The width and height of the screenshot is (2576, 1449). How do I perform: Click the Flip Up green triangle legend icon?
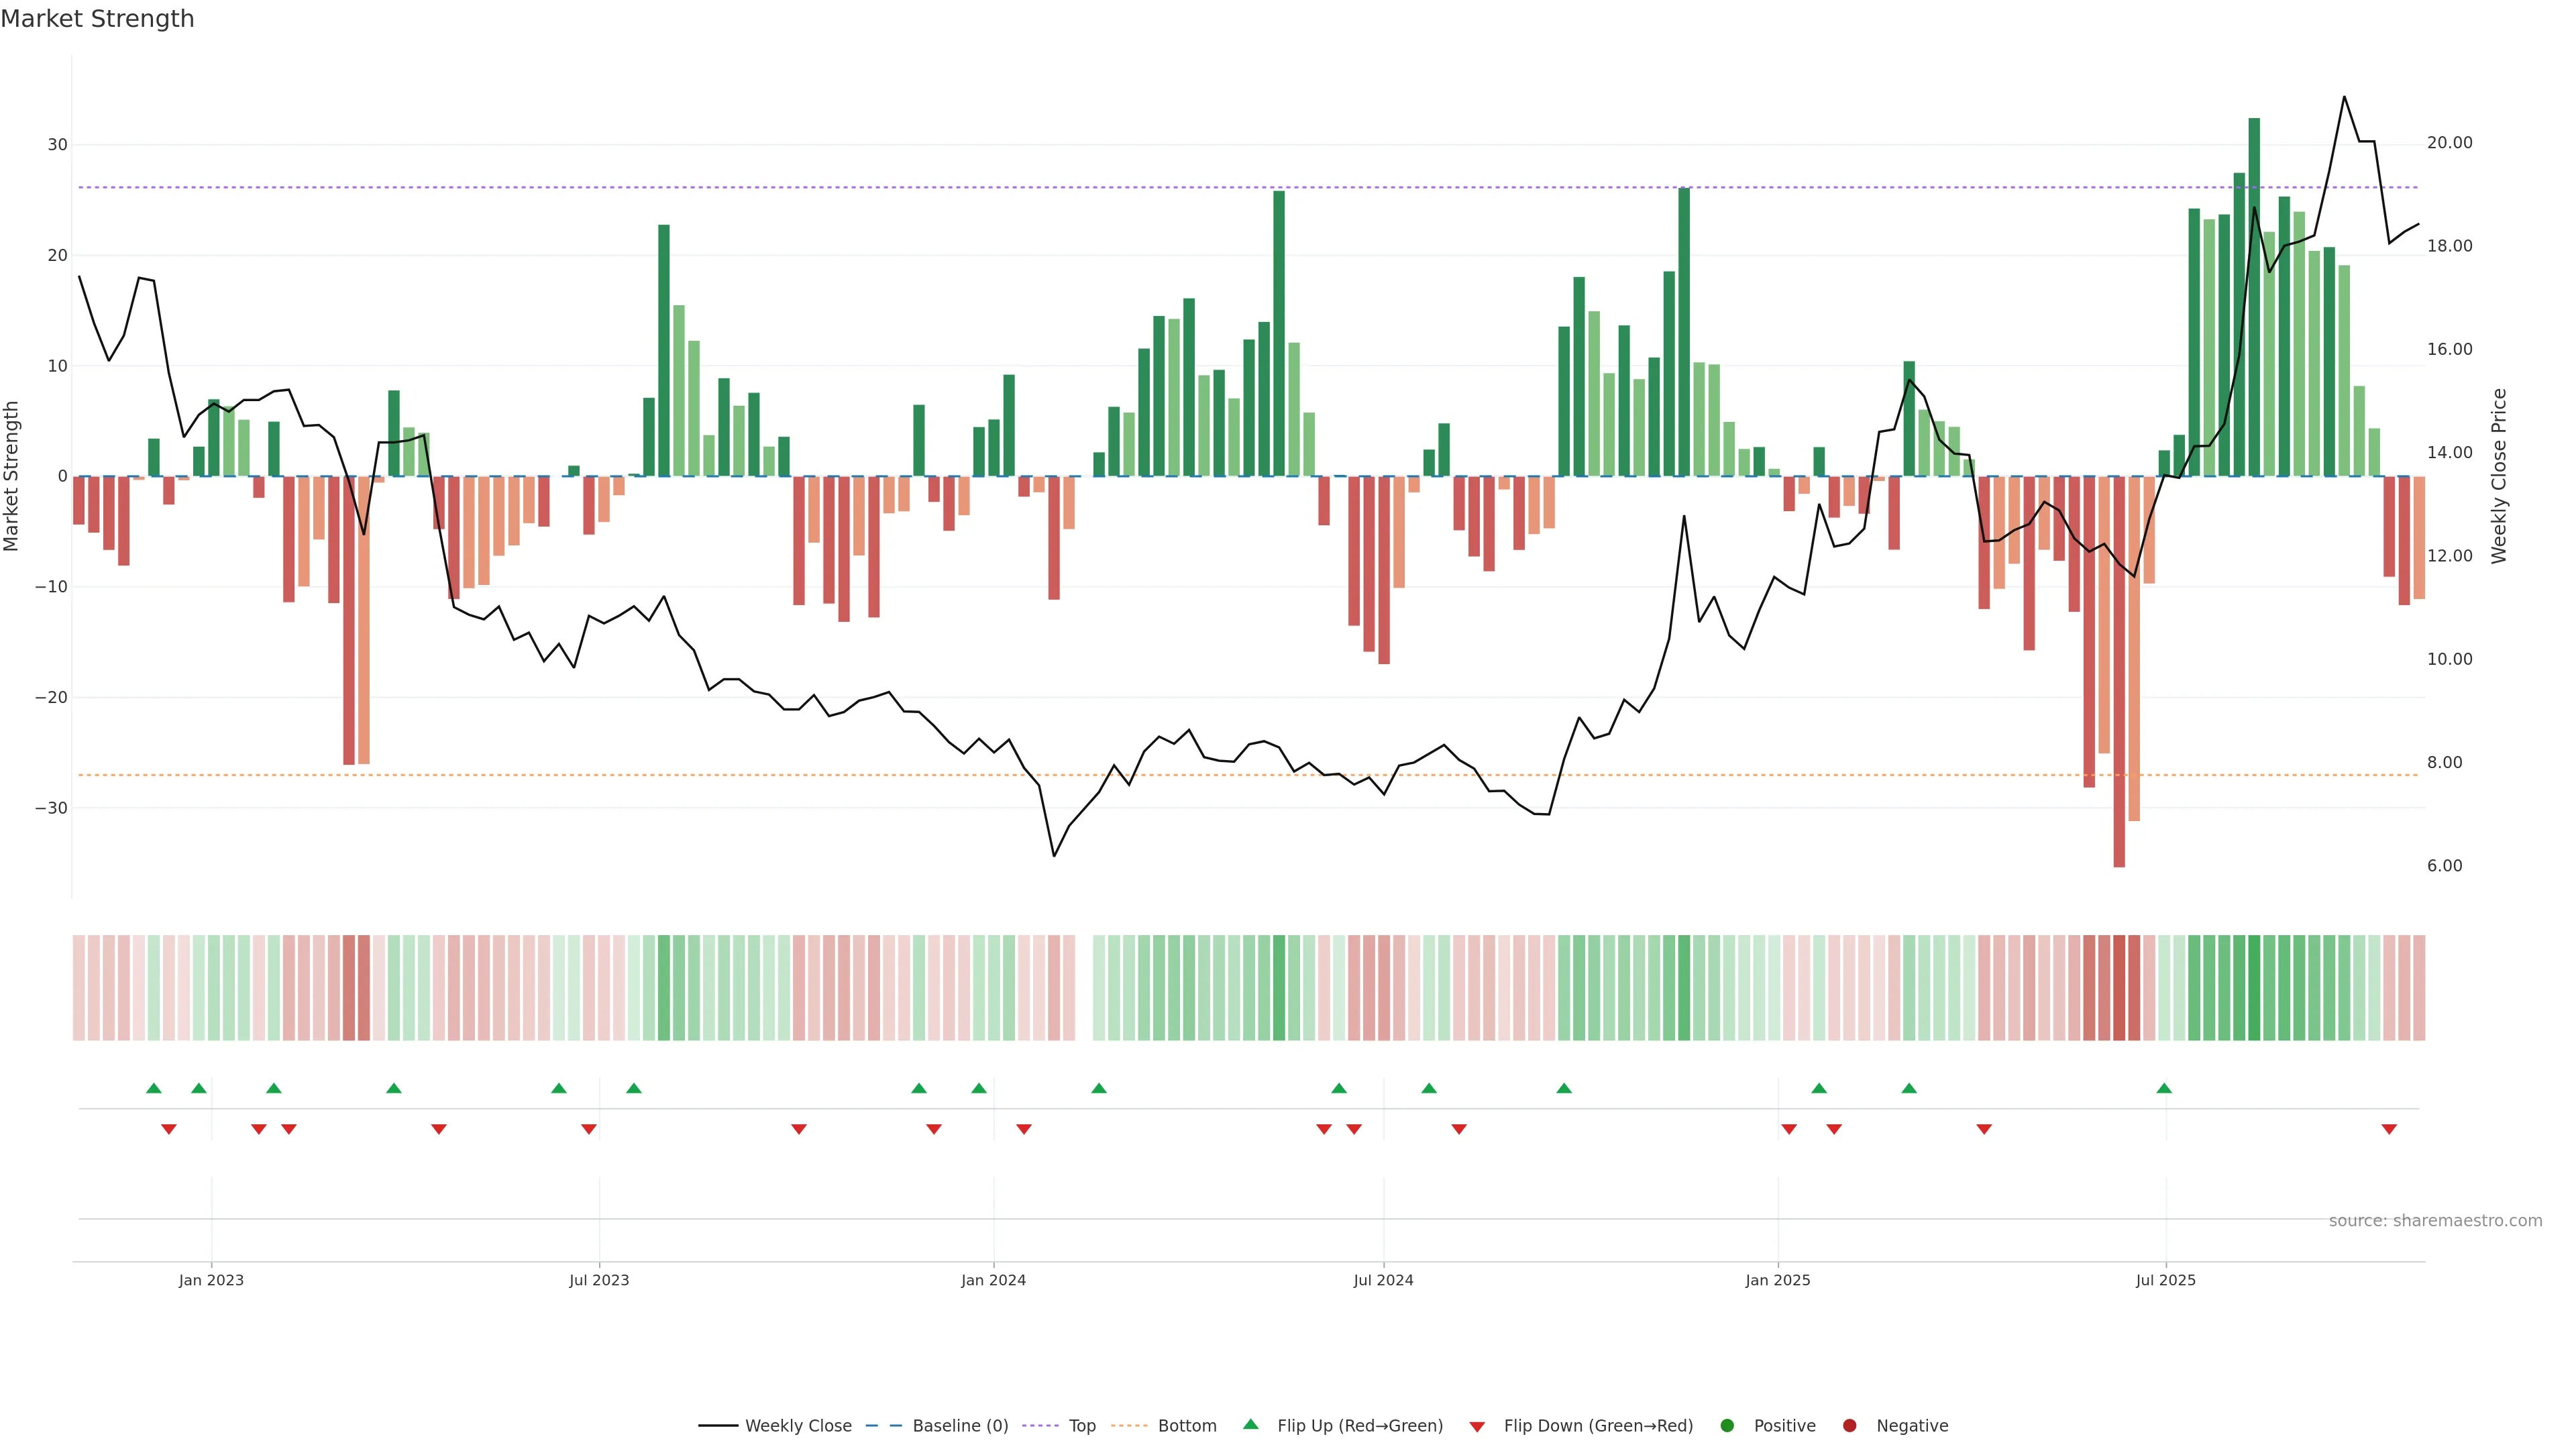point(1250,1425)
